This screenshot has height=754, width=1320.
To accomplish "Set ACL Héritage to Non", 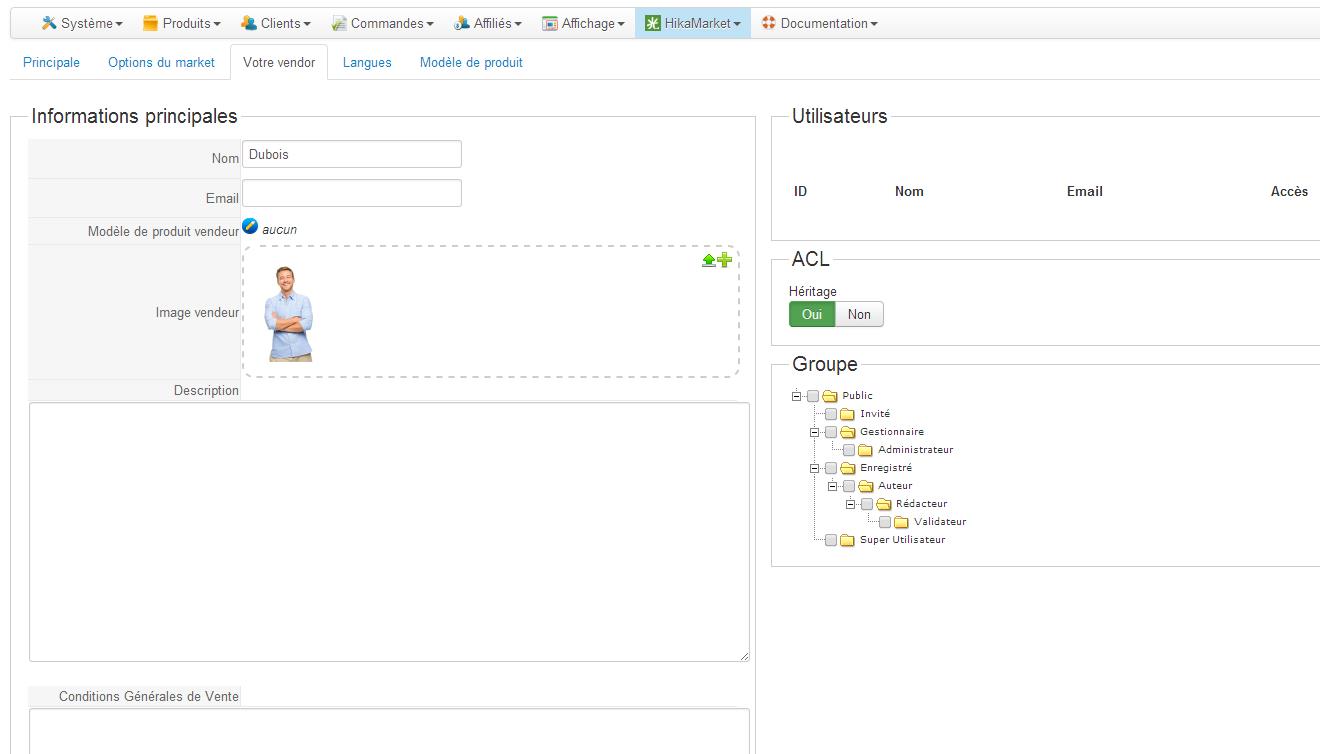I will (x=859, y=314).
